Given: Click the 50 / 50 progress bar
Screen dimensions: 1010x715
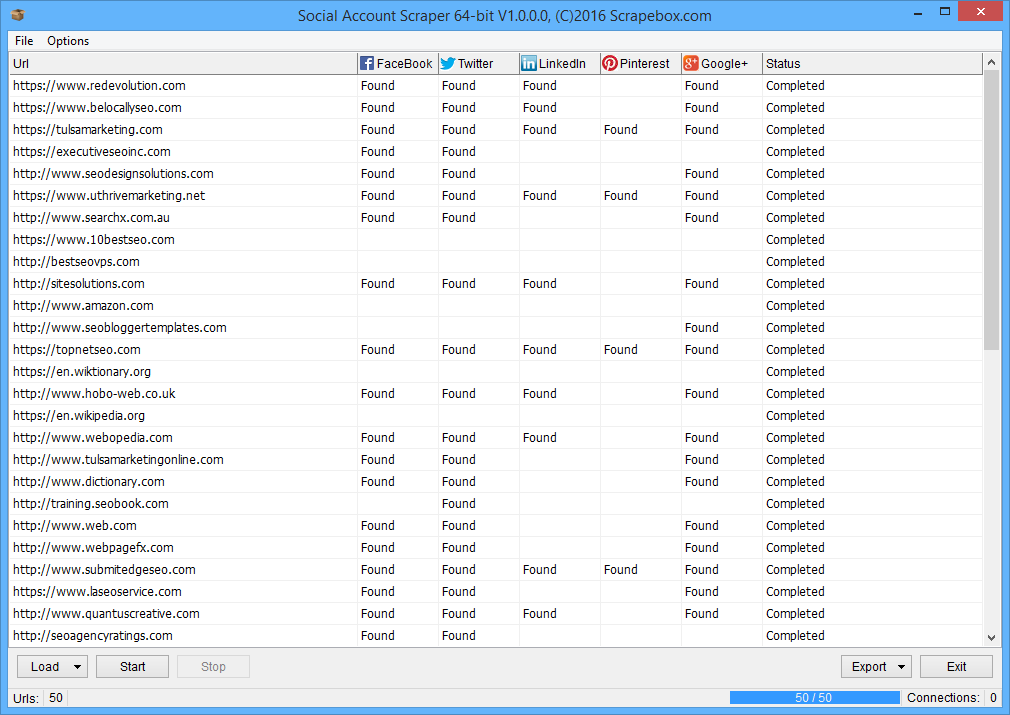Looking at the screenshot, I should click(815, 698).
